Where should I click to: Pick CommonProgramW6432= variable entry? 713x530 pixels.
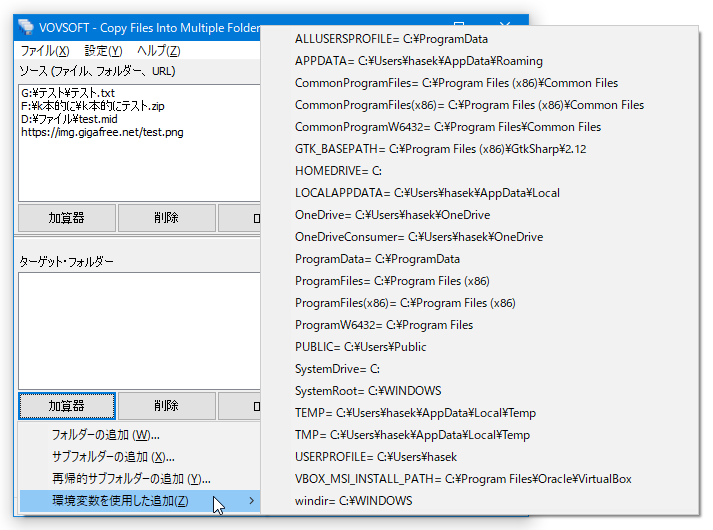[x=480, y=127]
